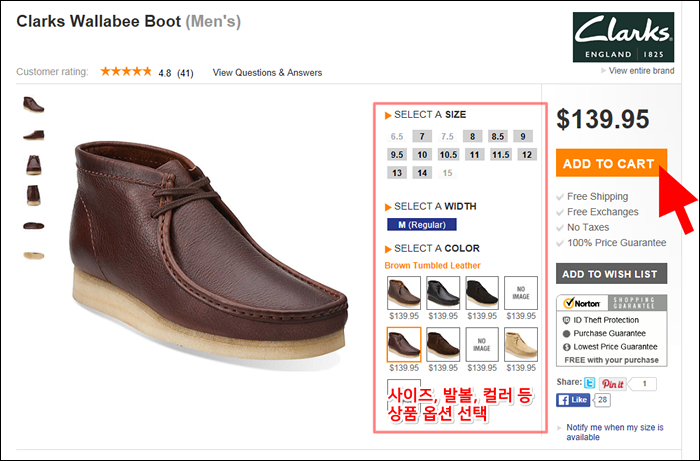Image resolution: width=700 pixels, height=461 pixels.
Task: Open View Questions & Answers link
Action: coord(267,72)
